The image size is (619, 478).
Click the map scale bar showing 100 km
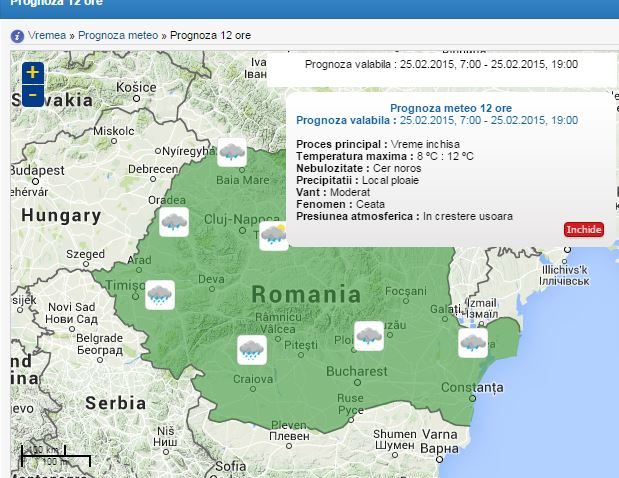(x=56, y=456)
